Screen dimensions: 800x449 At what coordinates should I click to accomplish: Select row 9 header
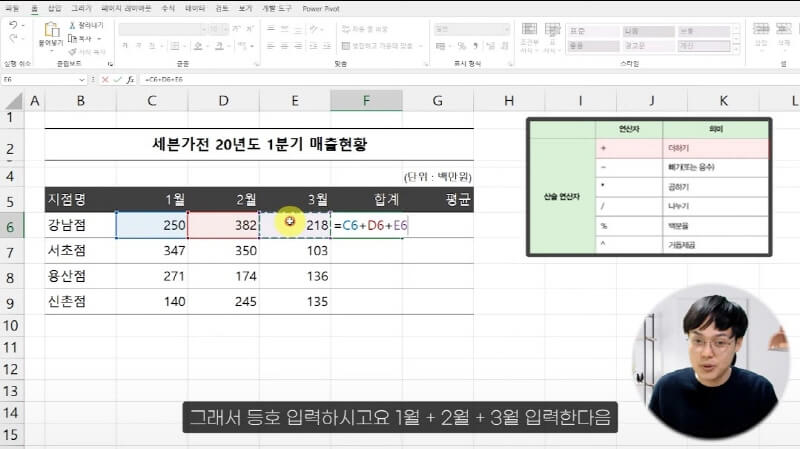(x=11, y=303)
